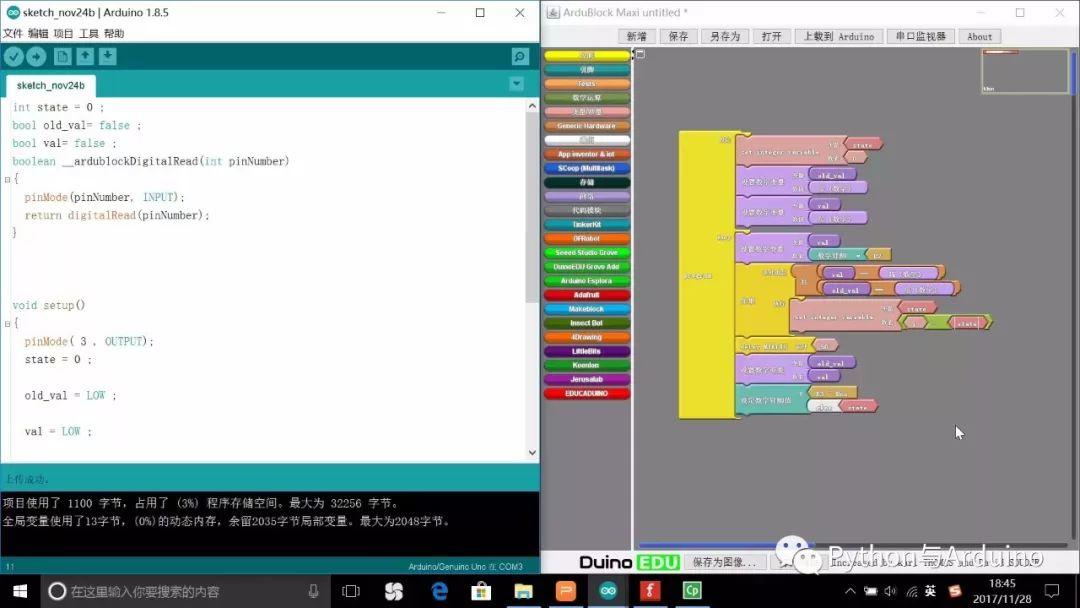
Task: Open the 项目 menu in Arduino IDE
Action: click(63, 33)
